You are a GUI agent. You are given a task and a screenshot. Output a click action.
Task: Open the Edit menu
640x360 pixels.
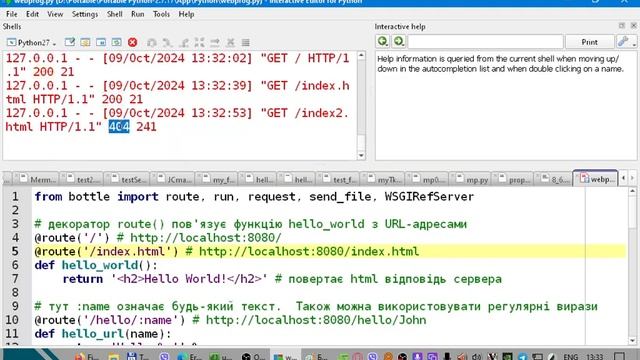(32, 14)
